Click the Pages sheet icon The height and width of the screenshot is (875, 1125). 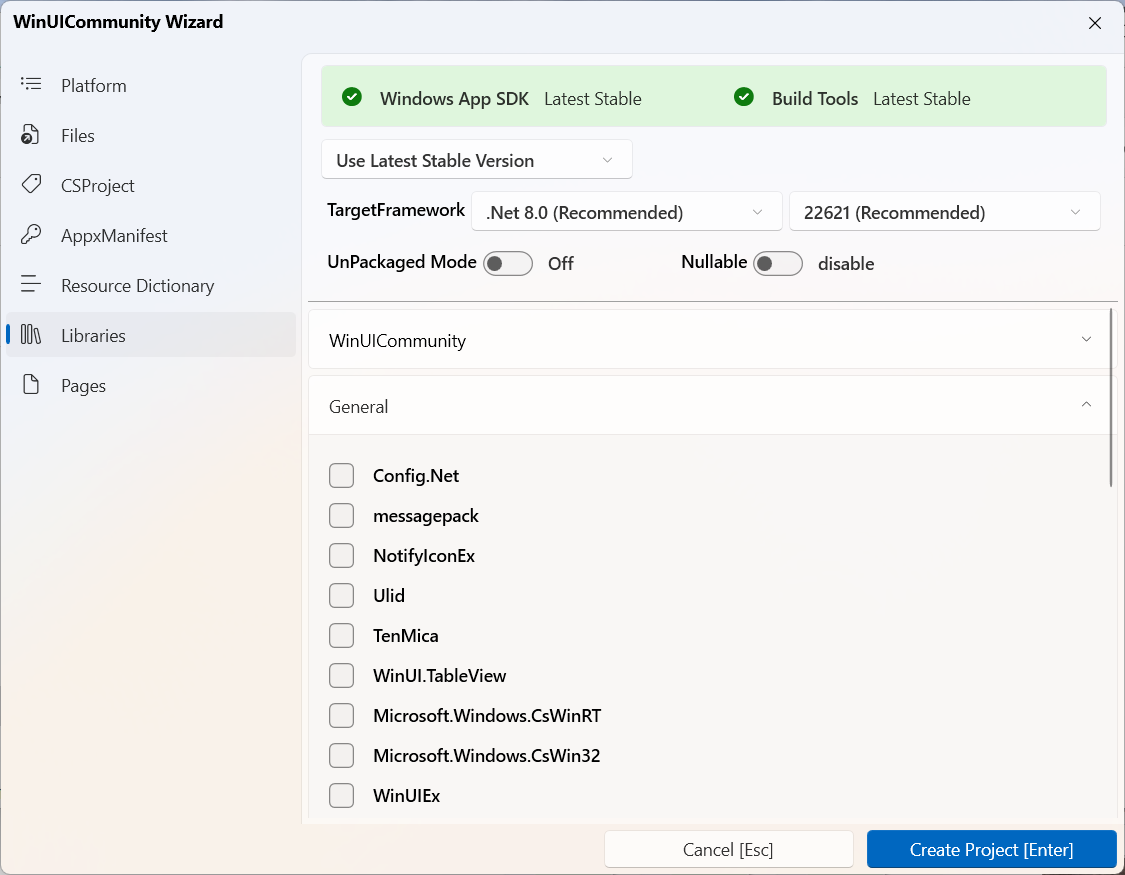tap(31, 385)
